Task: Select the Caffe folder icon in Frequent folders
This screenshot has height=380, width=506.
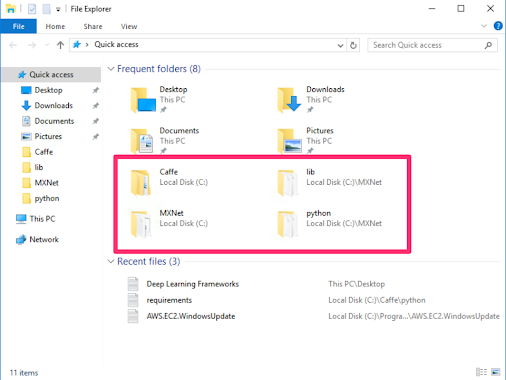Action: tap(141, 183)
